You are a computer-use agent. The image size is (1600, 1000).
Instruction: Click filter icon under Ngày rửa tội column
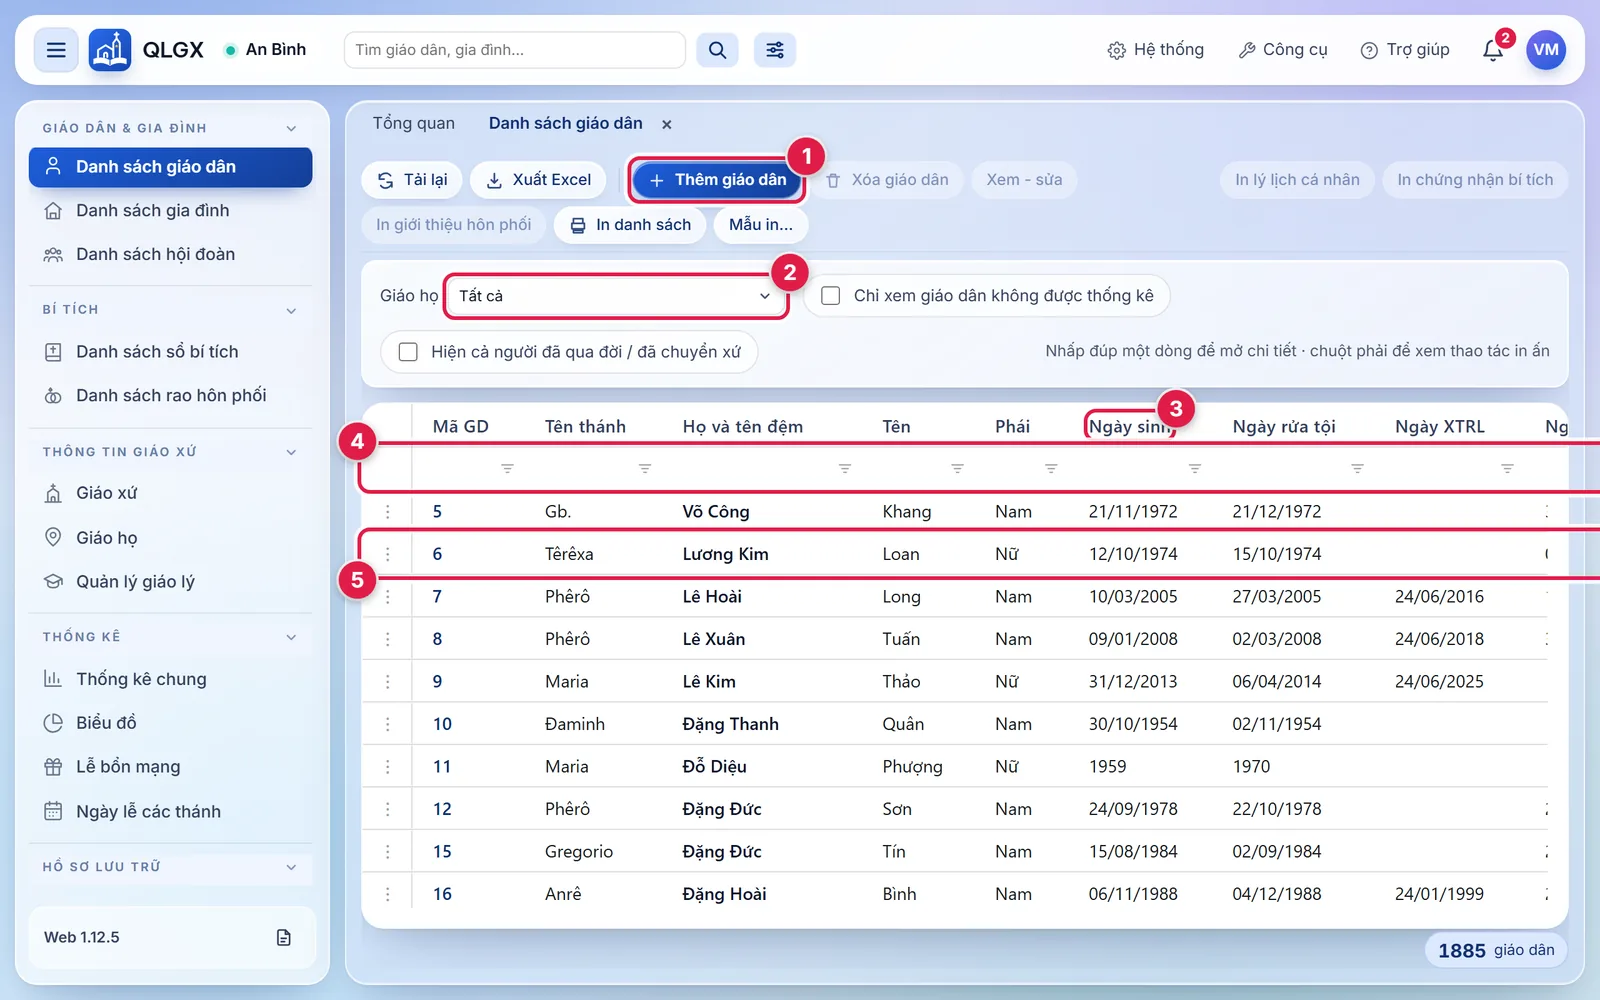tap(1357, 468)
